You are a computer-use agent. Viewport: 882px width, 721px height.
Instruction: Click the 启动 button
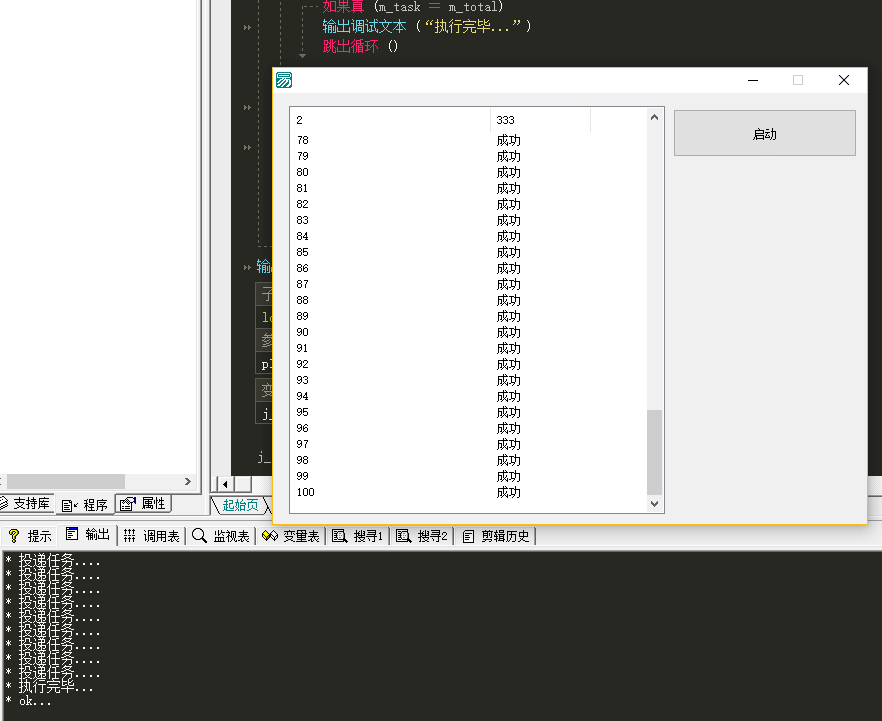click(x=764, y=133)
